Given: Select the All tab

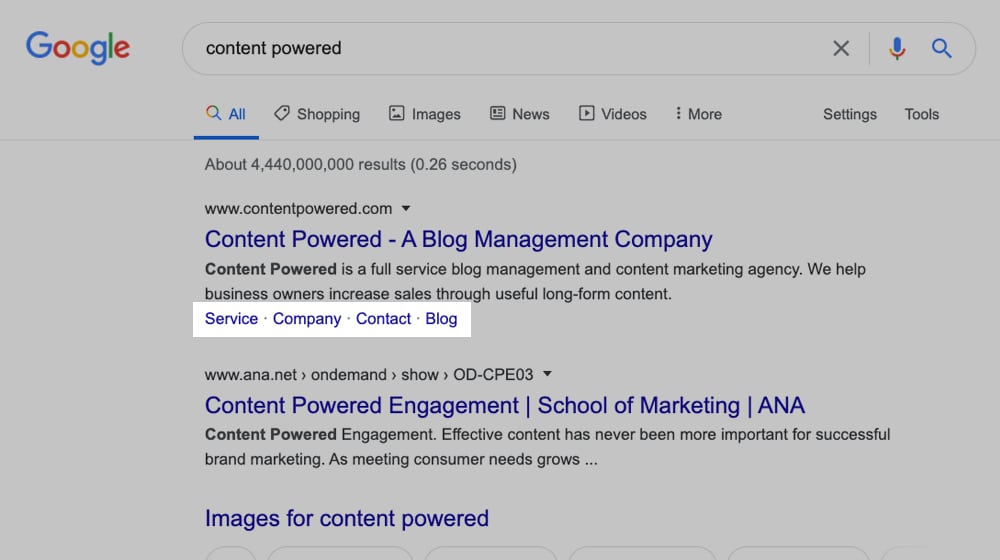Looking at the screenshot, I should pyautogui.click(x=226, y=114).
